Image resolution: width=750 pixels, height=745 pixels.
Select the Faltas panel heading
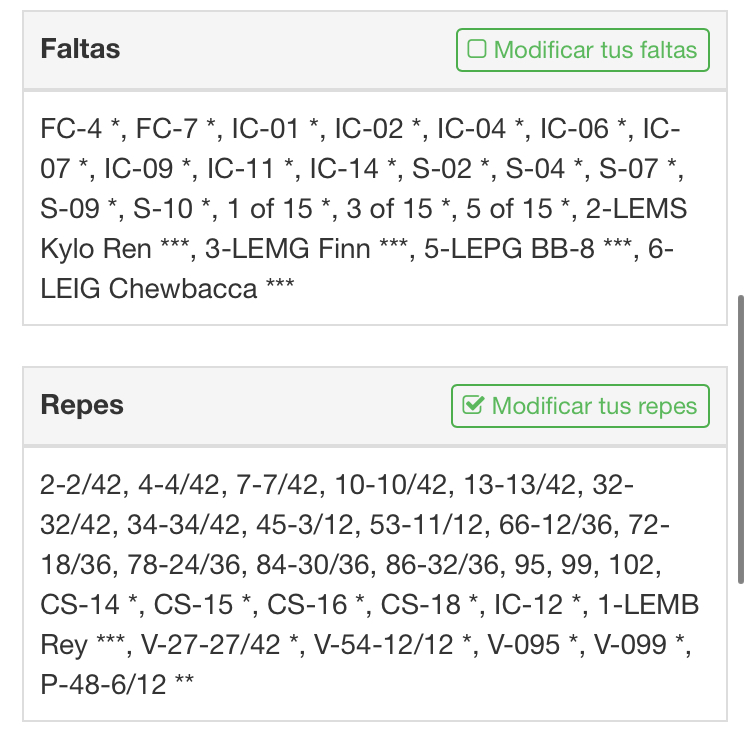tap(80, 49)
